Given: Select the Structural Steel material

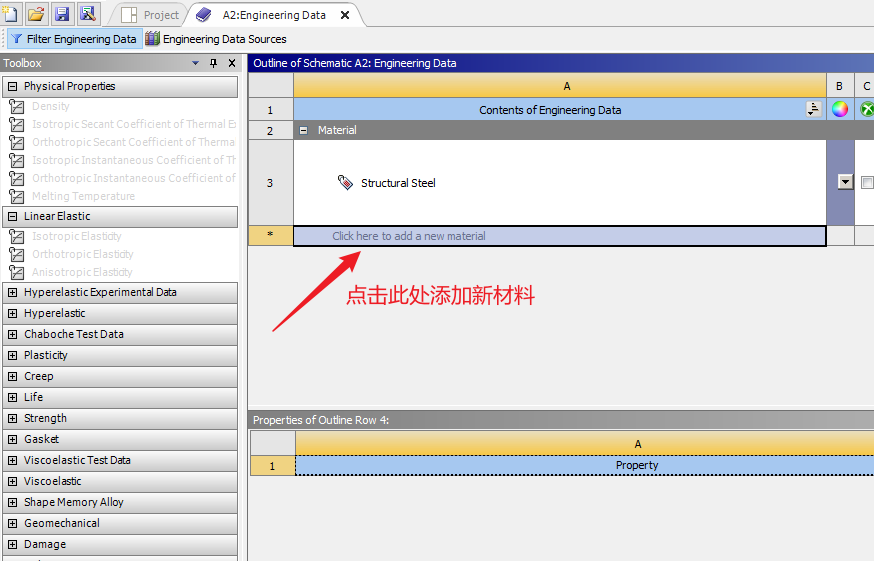Looking at the screenshot, I should pos(398,183).
